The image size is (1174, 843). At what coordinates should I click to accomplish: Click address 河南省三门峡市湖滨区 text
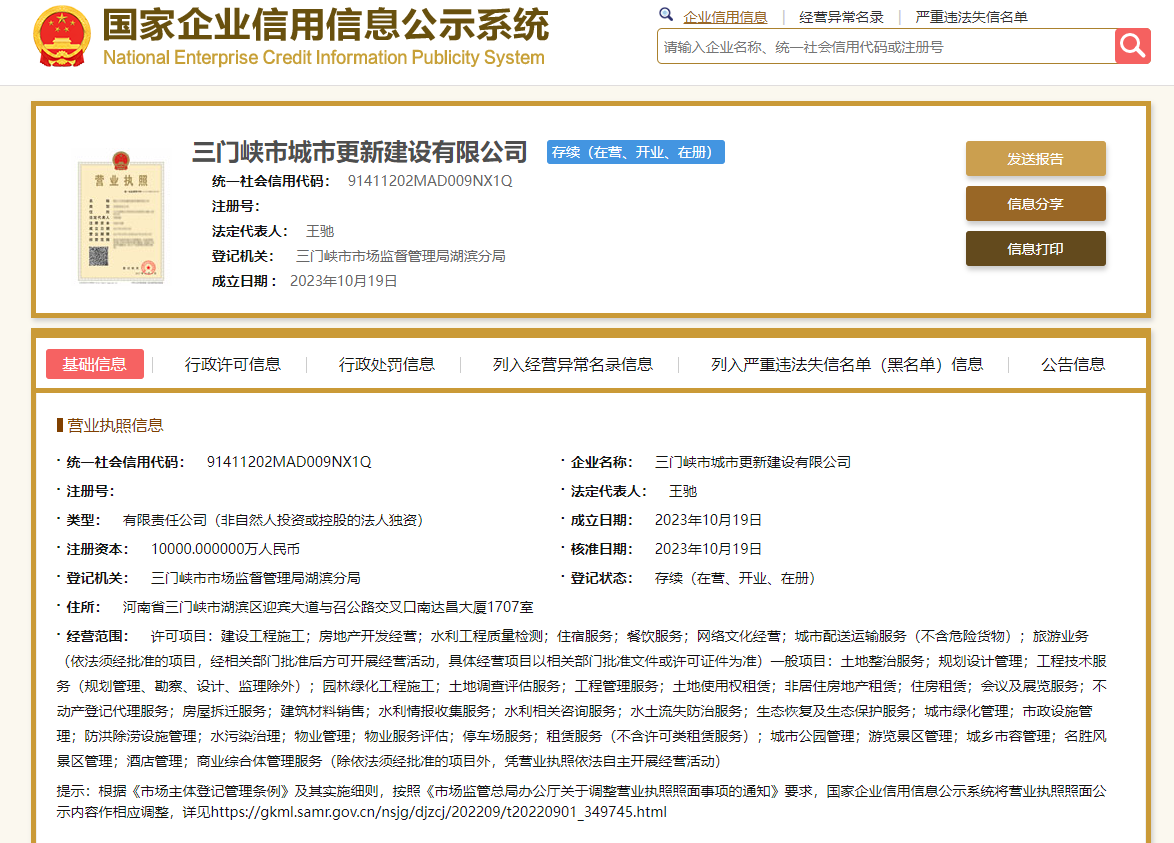328,607
